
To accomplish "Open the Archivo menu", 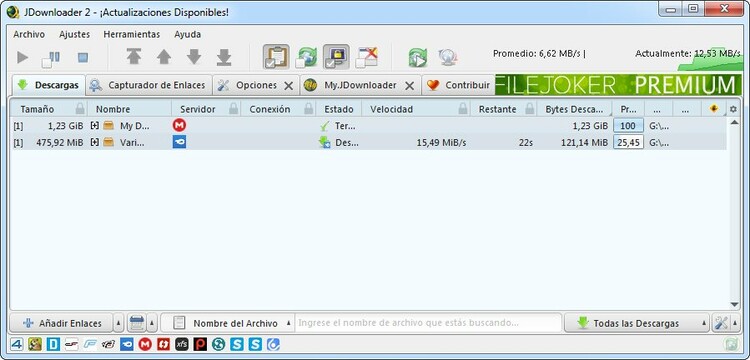I will pos(29,34).
